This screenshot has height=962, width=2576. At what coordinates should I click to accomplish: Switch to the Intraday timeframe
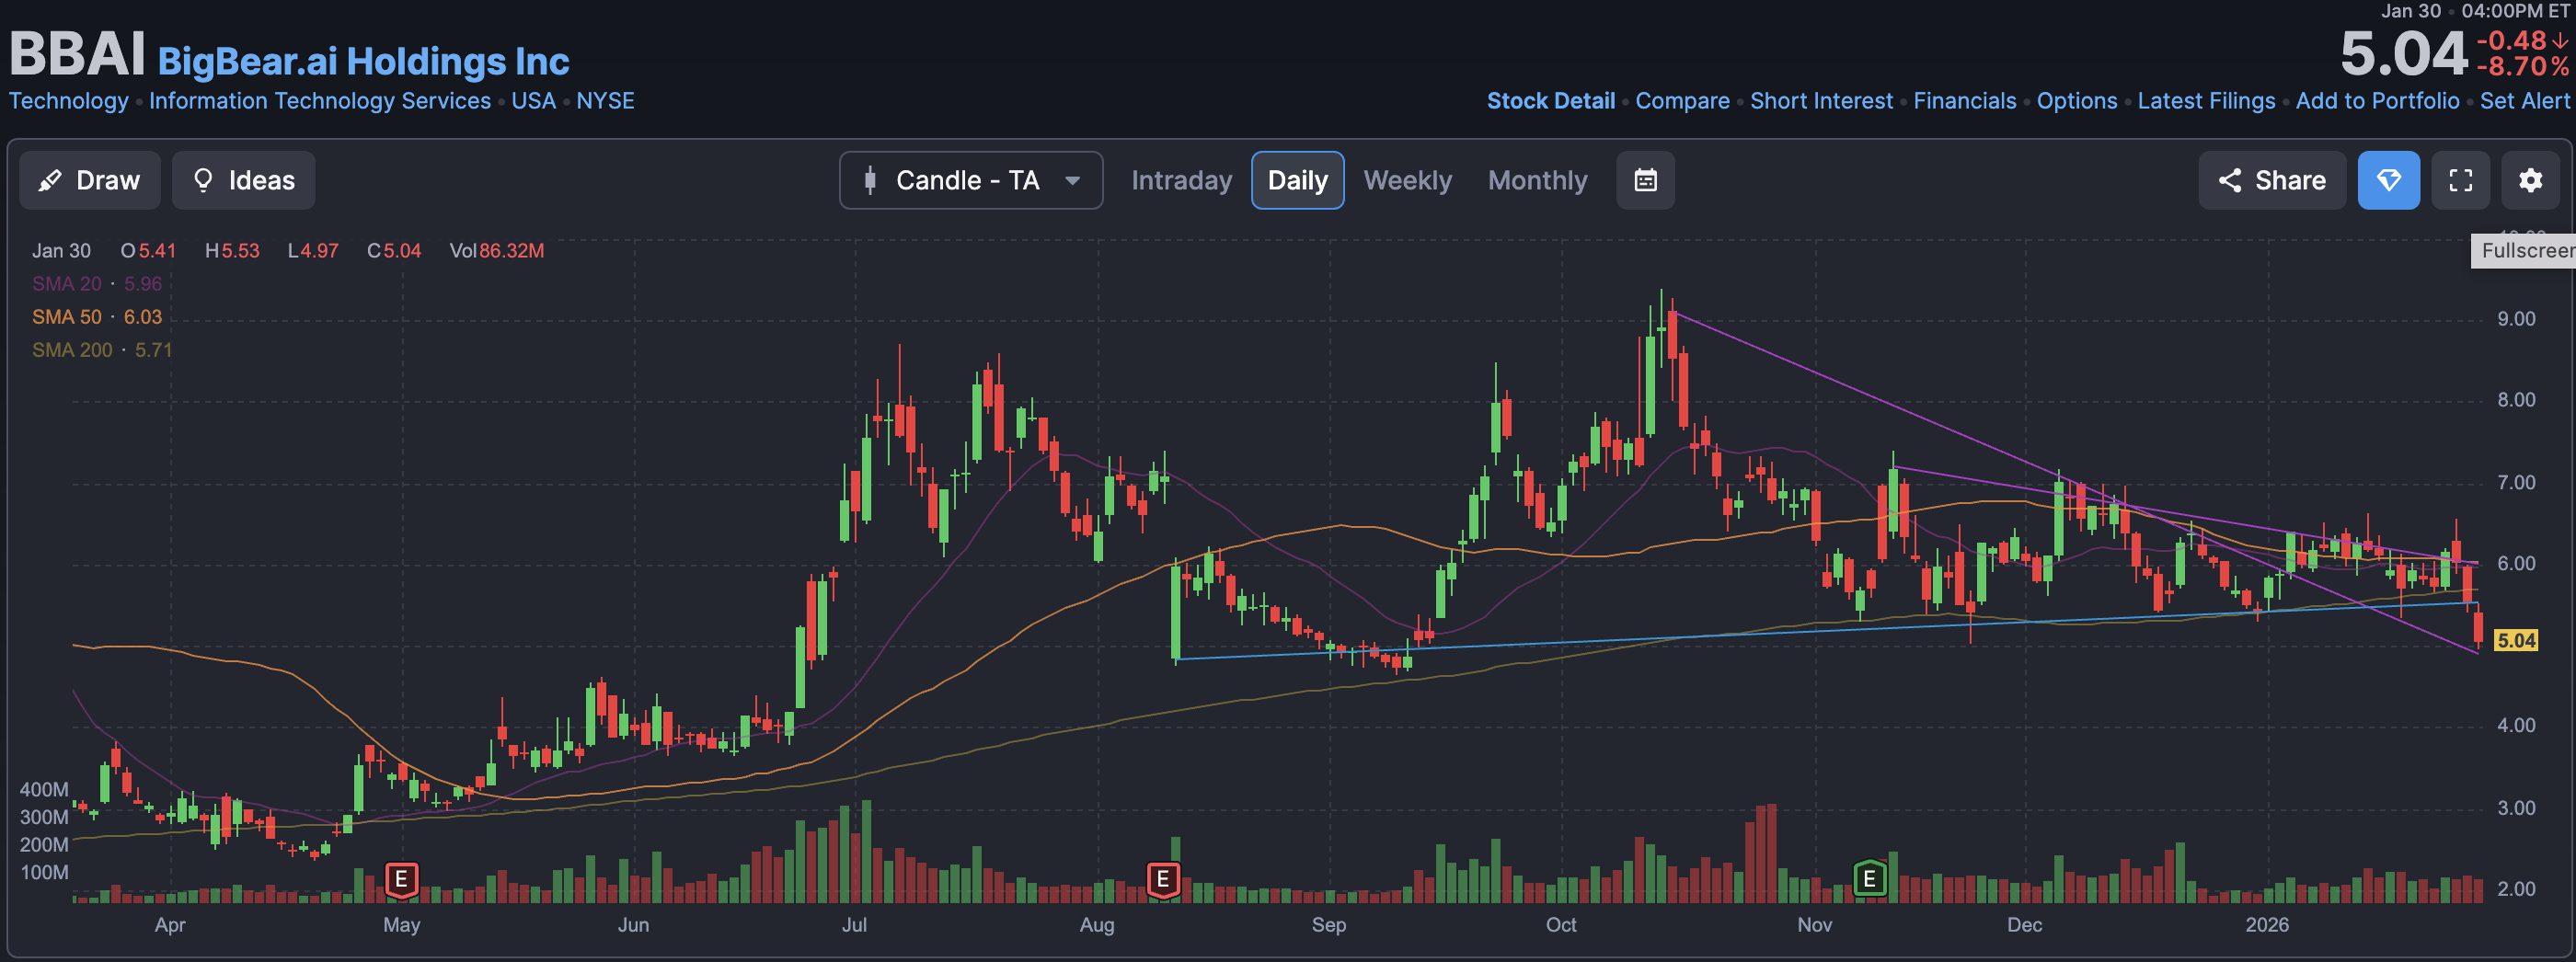coord(1181,180)
